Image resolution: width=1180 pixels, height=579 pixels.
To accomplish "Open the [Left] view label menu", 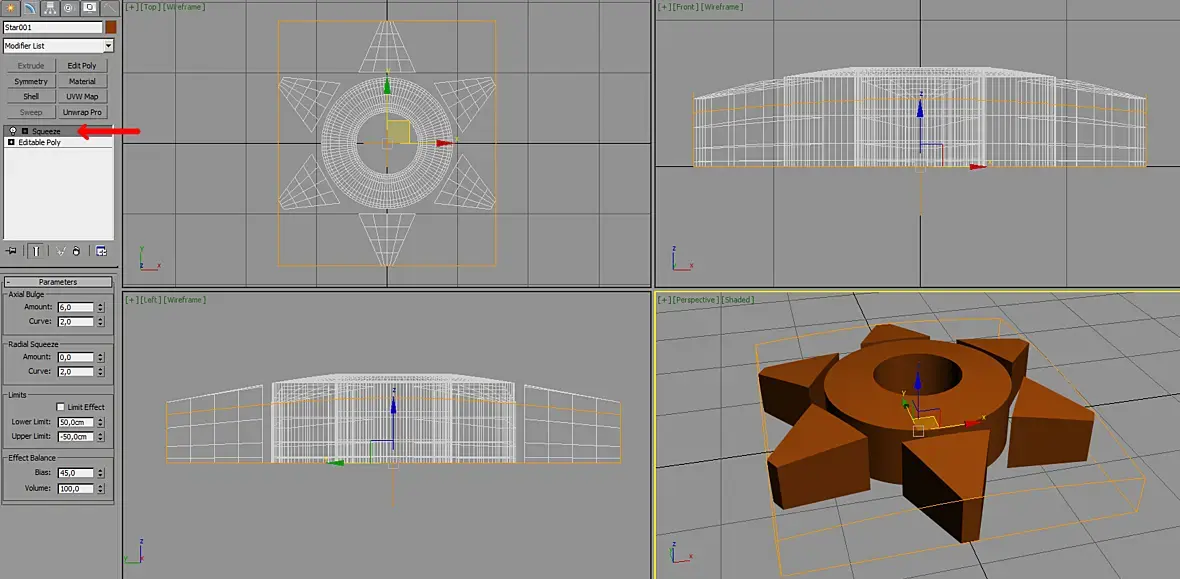I will pos(151,300).
